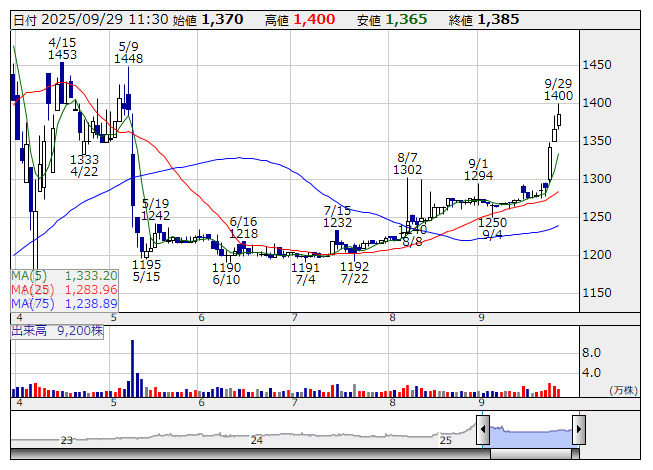653x470 pixels.
Task: Click the 終値 1,385 closing price
Action: click(484, 20)
